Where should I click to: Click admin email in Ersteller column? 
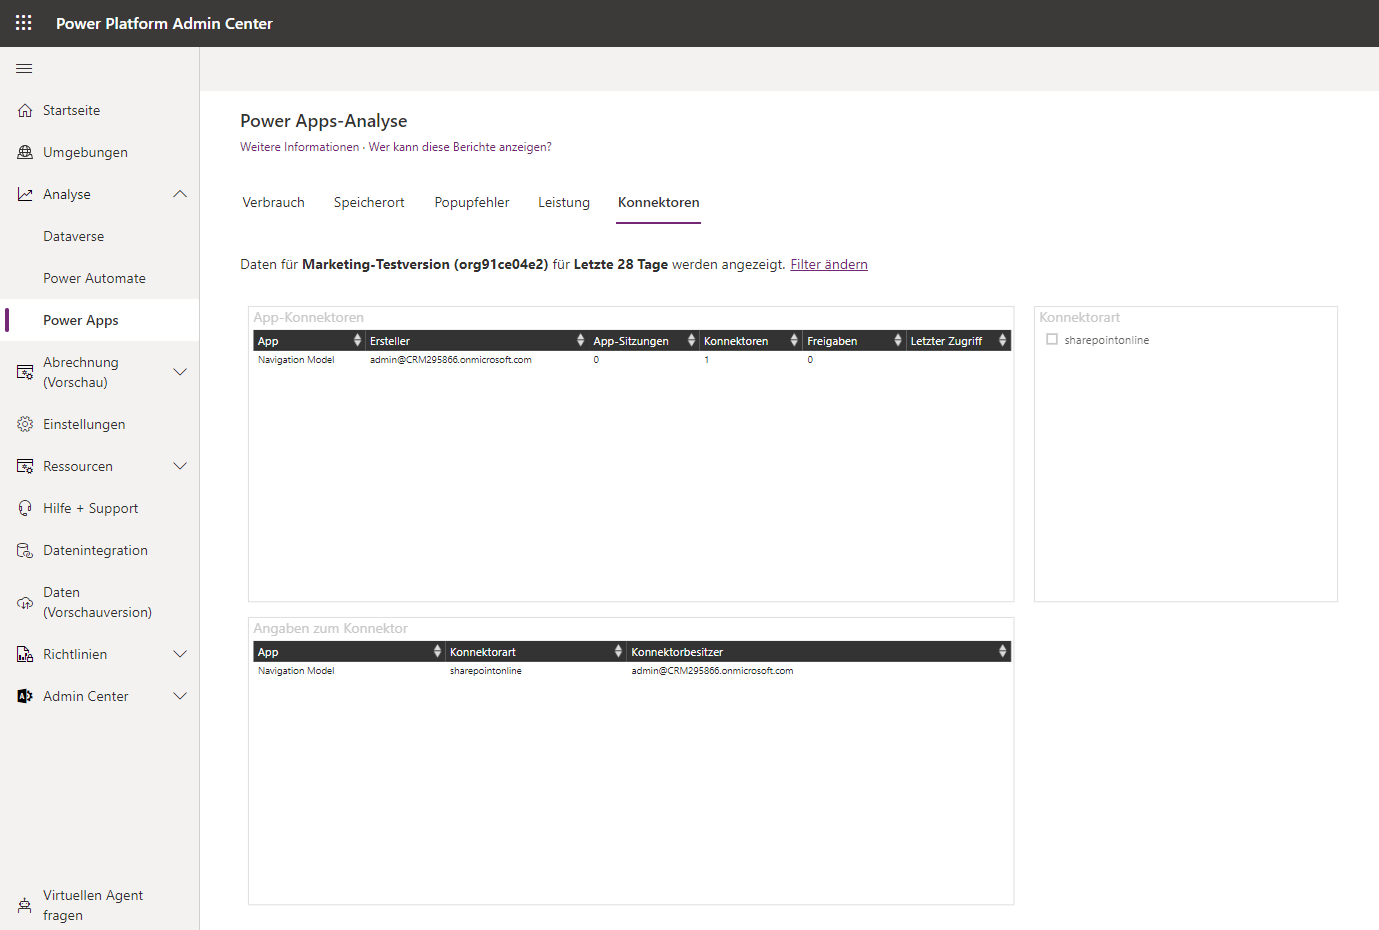point(451,360)
